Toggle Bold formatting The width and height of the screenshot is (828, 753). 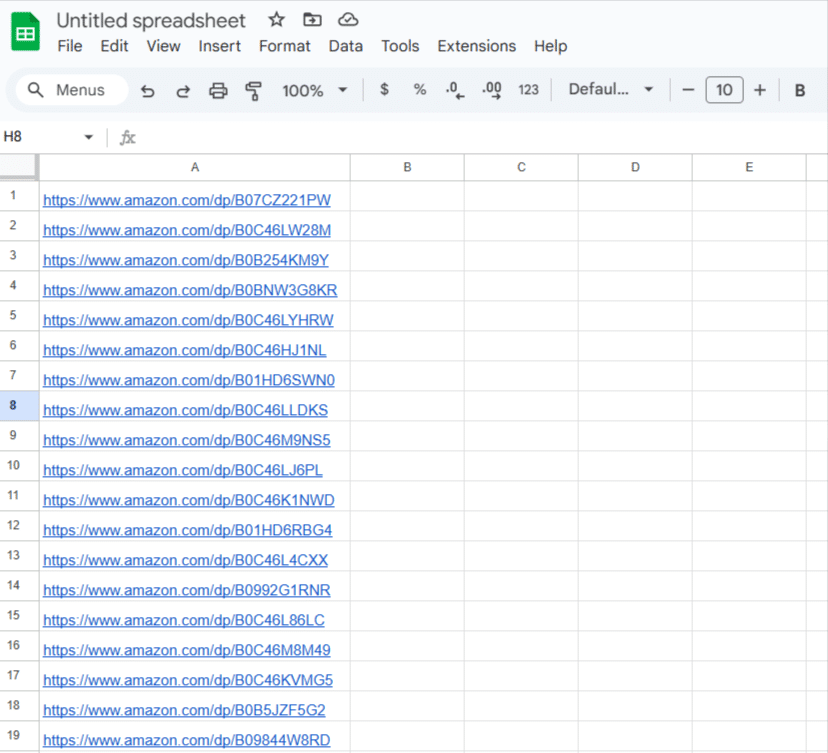click(800, 90)
